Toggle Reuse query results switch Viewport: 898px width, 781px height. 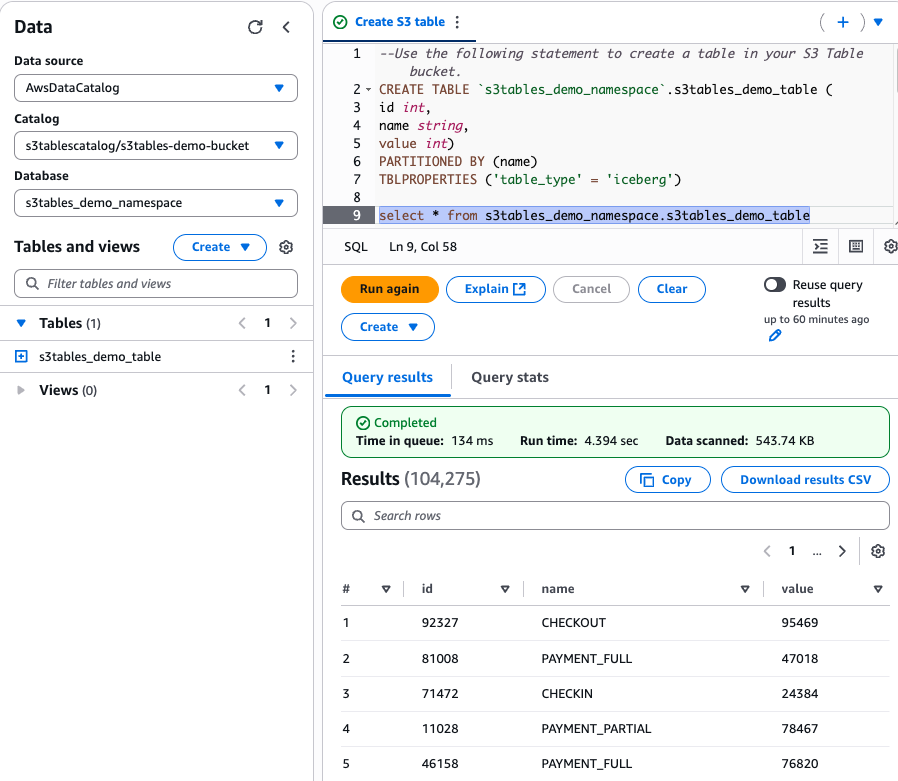[x=775, y=285]
